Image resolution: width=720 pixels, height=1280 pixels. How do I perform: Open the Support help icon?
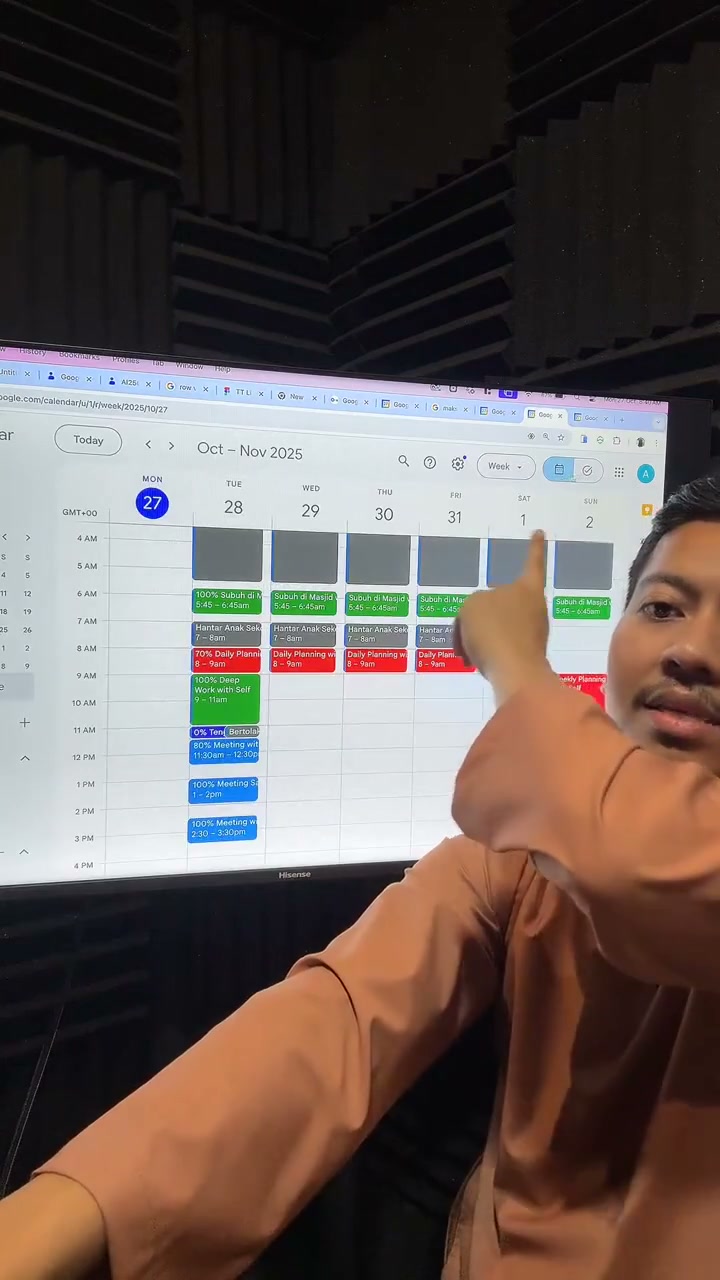point(430,463)
